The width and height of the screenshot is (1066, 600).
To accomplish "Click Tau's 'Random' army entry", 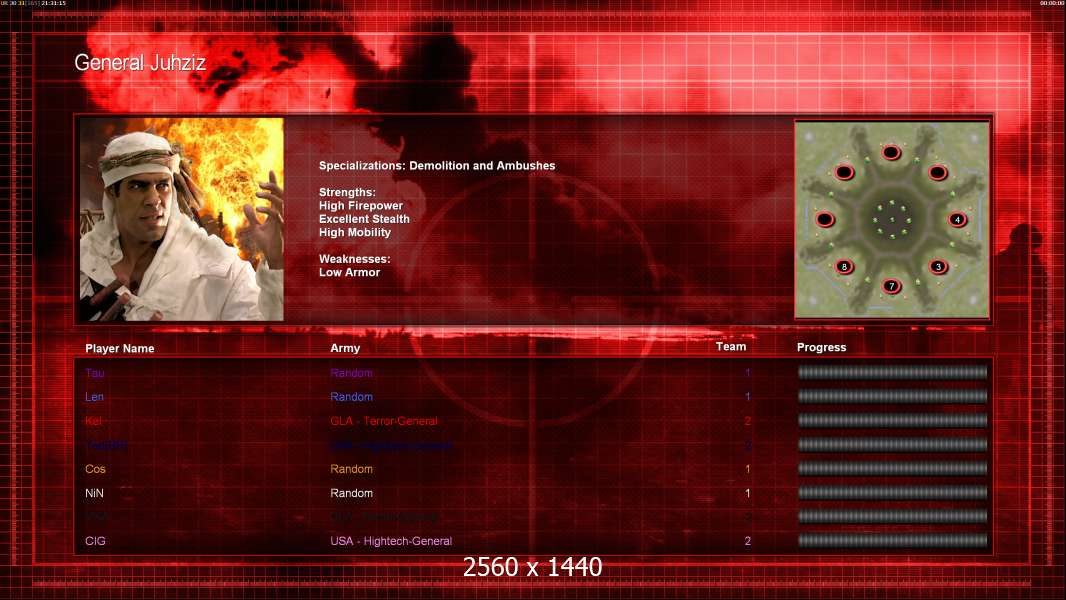I will pyautogui.click(x=351, y=373).
